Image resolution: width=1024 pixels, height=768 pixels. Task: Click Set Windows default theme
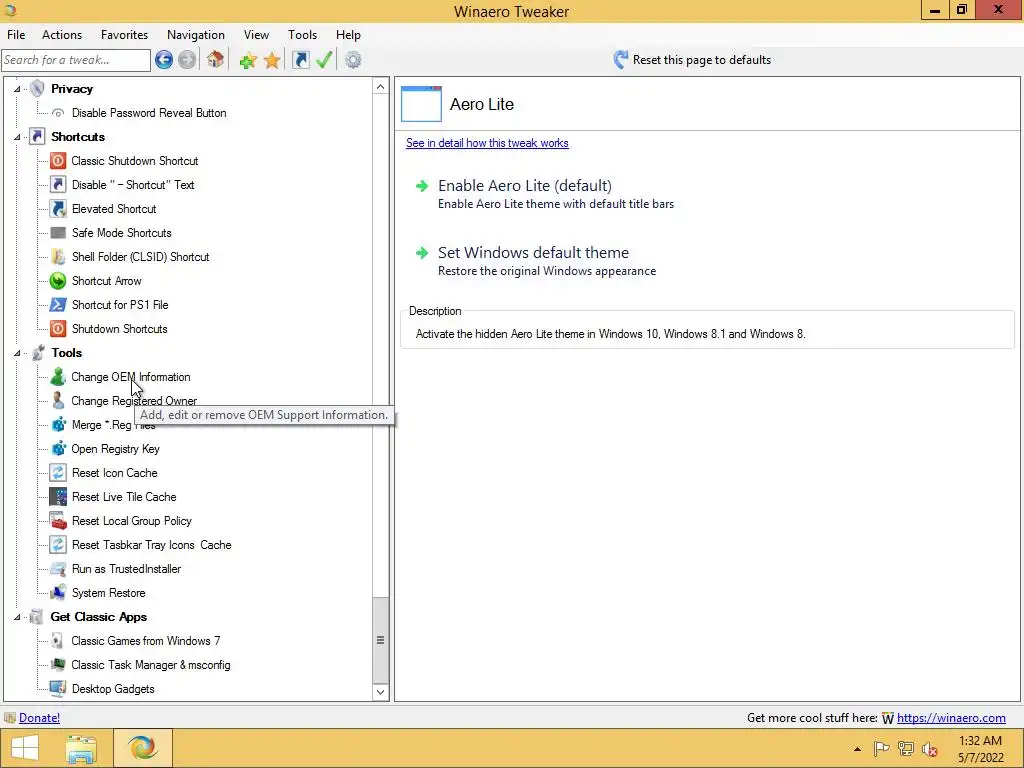point(533,253)
